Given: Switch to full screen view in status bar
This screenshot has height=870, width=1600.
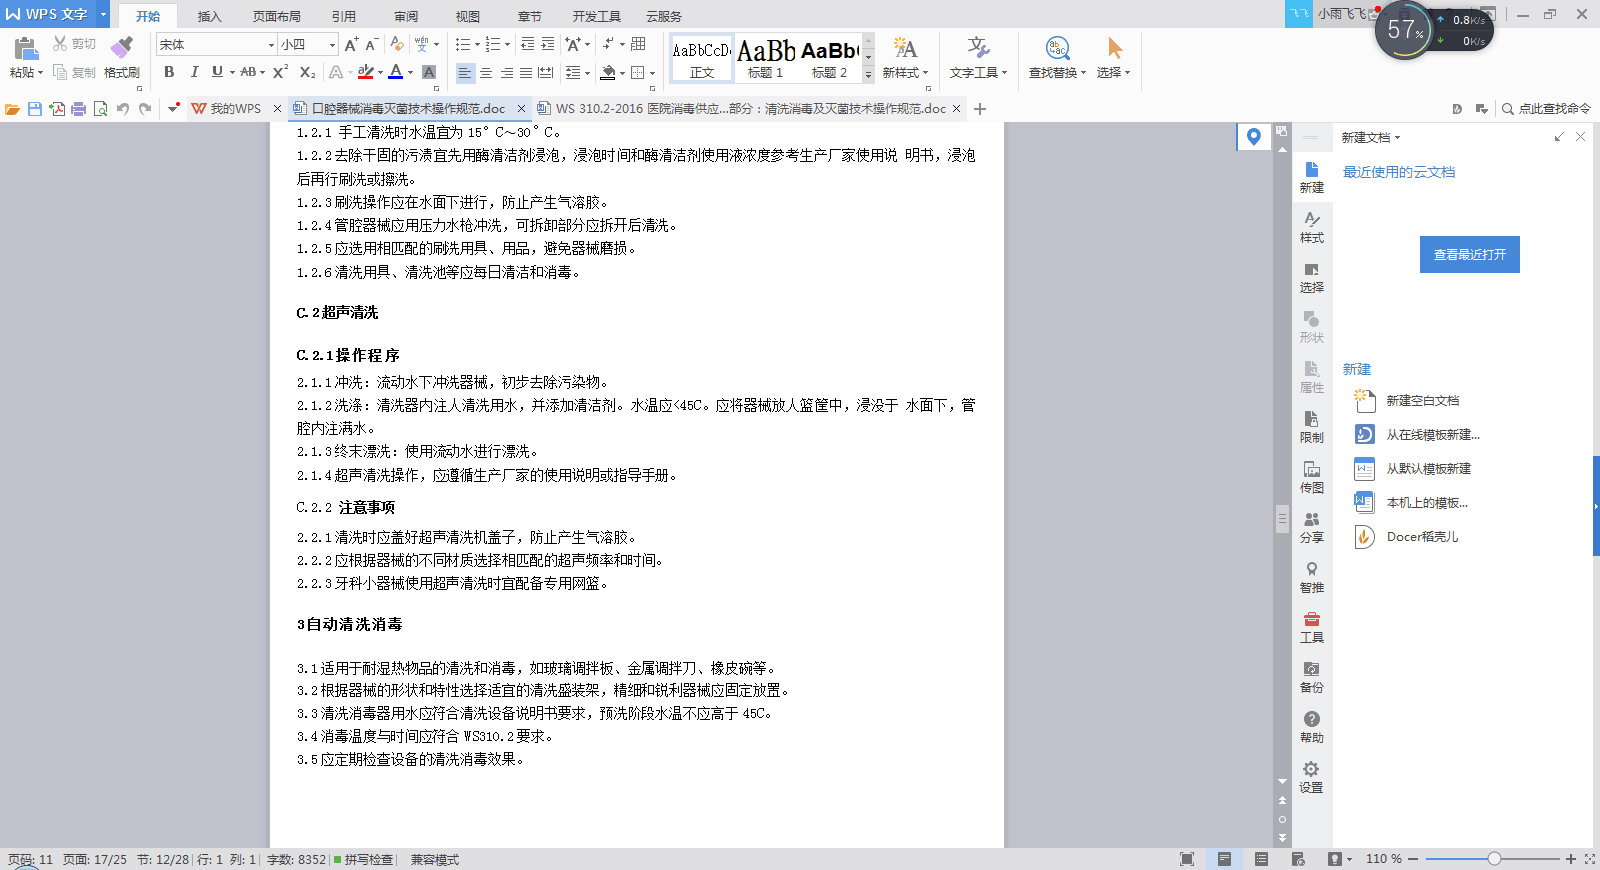Looking at the screenshot, I should [1187, 859].
